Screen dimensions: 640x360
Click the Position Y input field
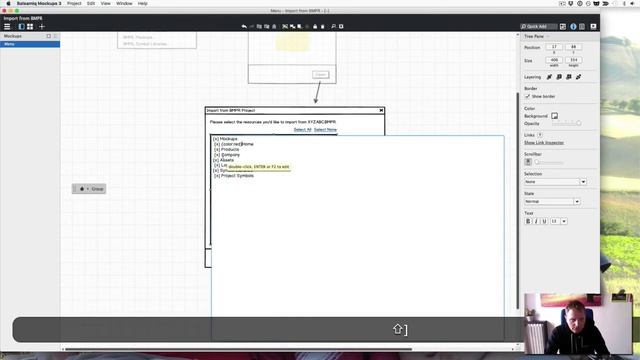pyautogui.click(x=573, y=47)
